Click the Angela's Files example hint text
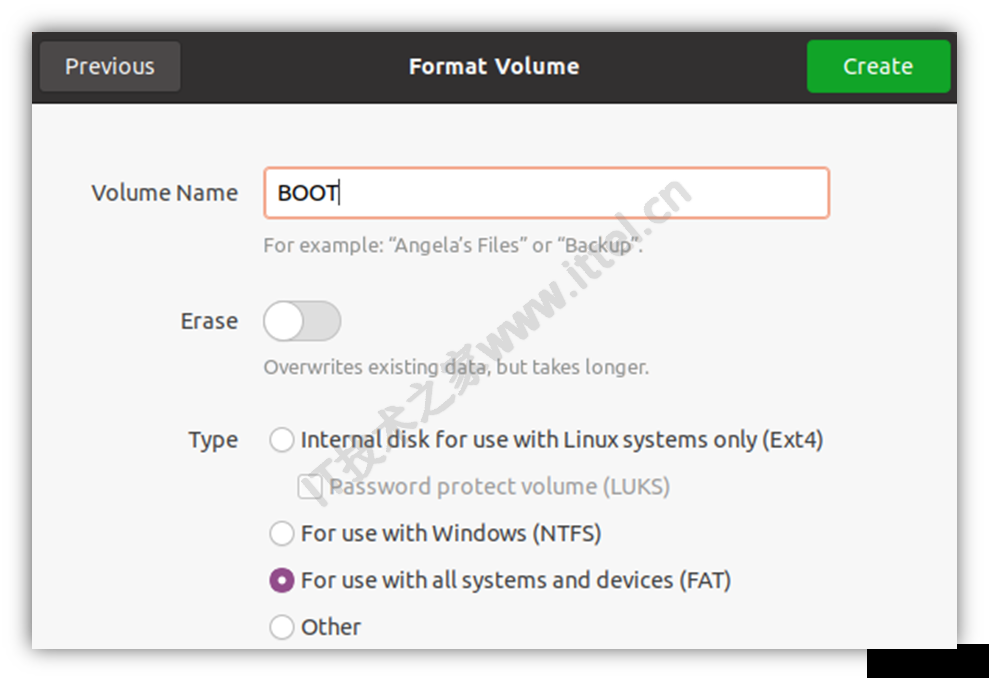 (453, 245)
